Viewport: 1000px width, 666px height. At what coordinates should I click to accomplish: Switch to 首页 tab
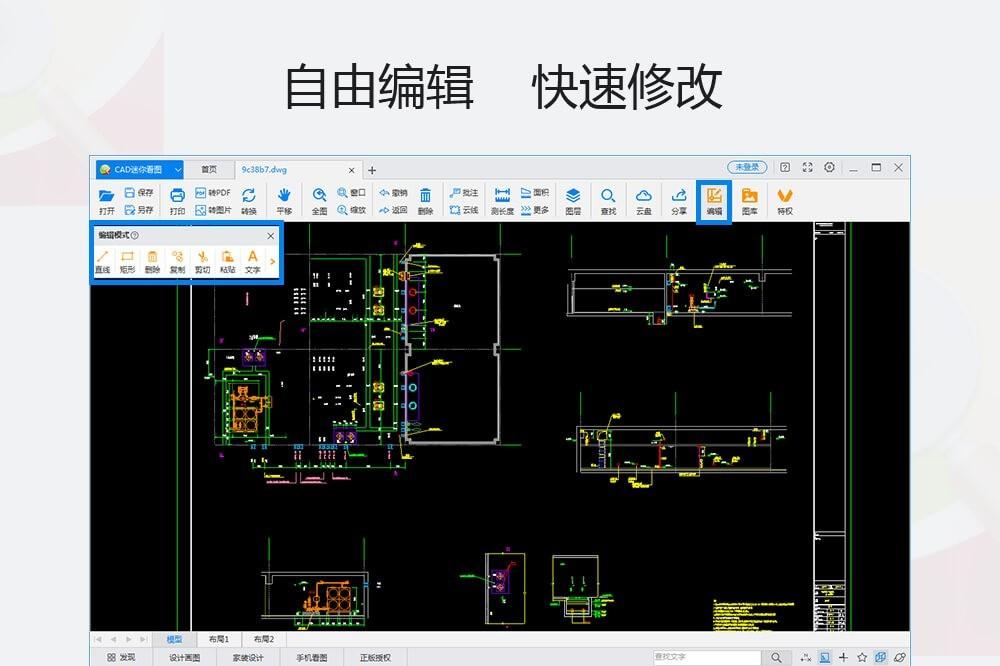click(x=209, y=169)
